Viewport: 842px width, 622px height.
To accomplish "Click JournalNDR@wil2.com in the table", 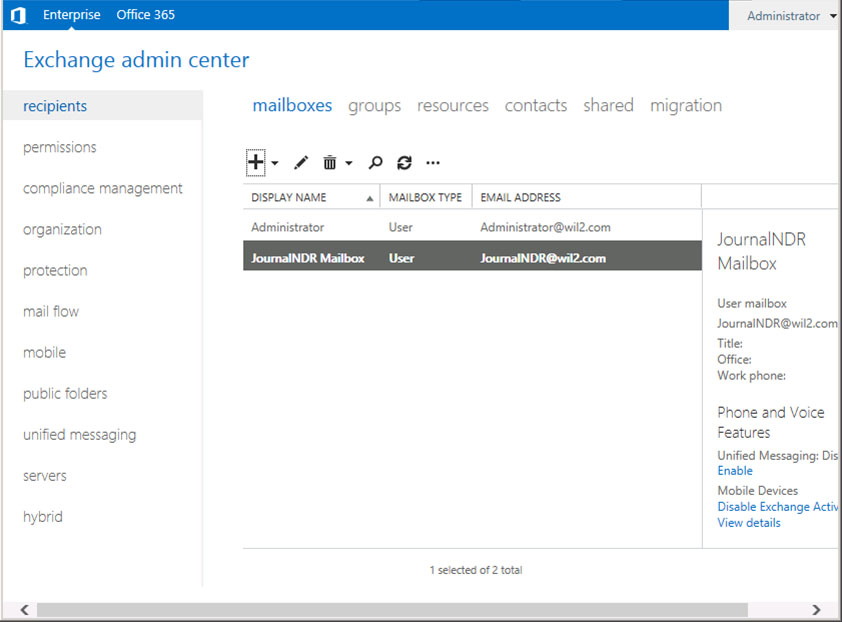I will (x=543, y=258).
